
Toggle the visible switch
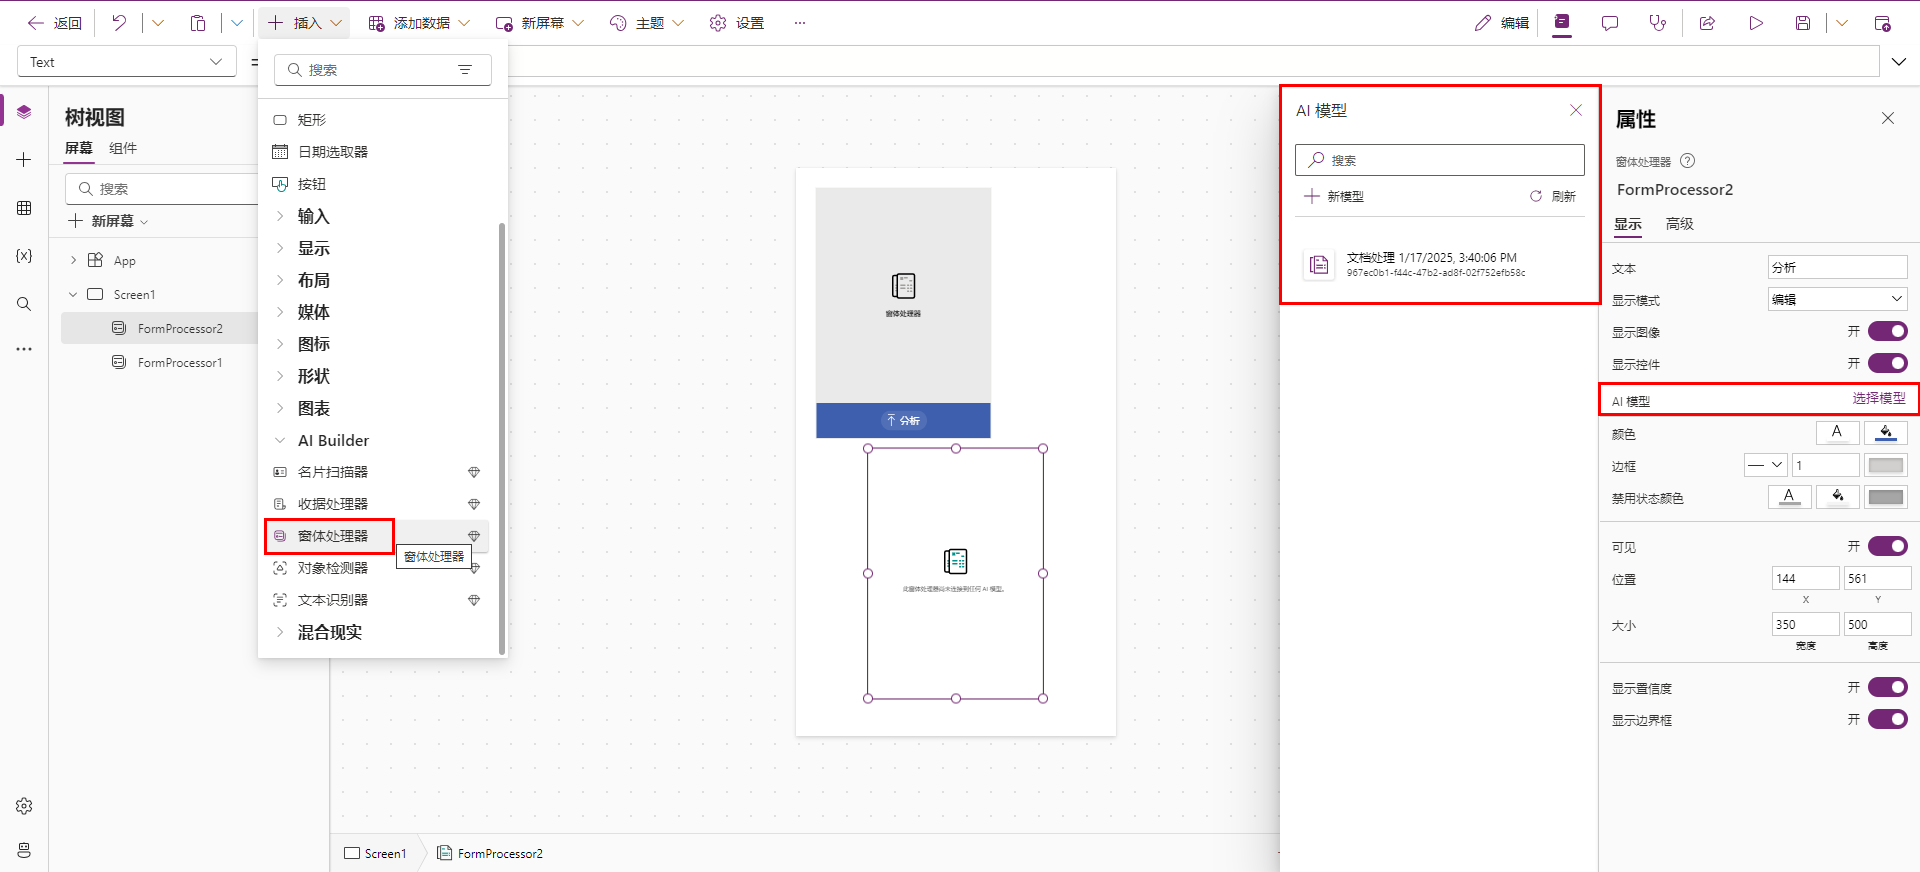(x=1888, y=546)
